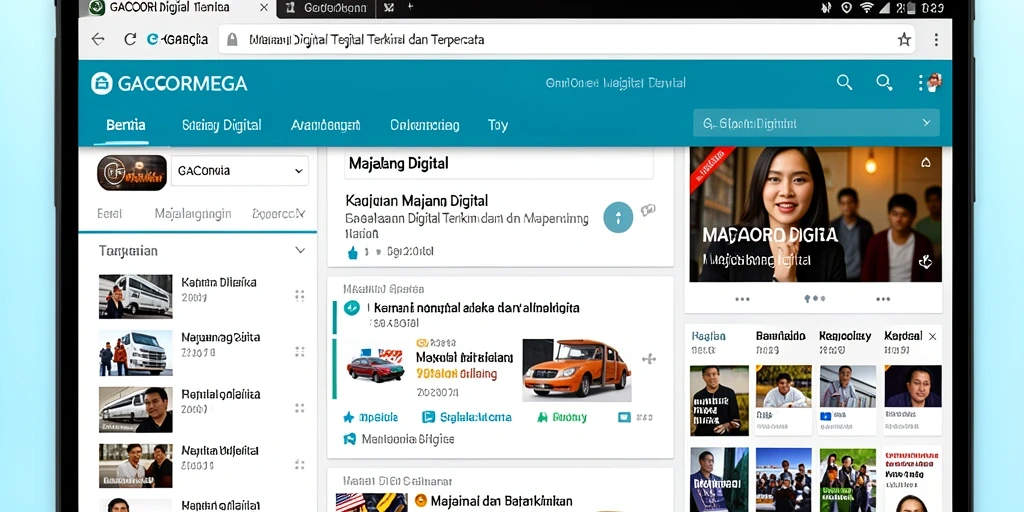Image resolution: width=1024 pixels, height=512 pixels.
Task: Open the GAConaia dropdown in sidebar
Action: tap(240, 171)
